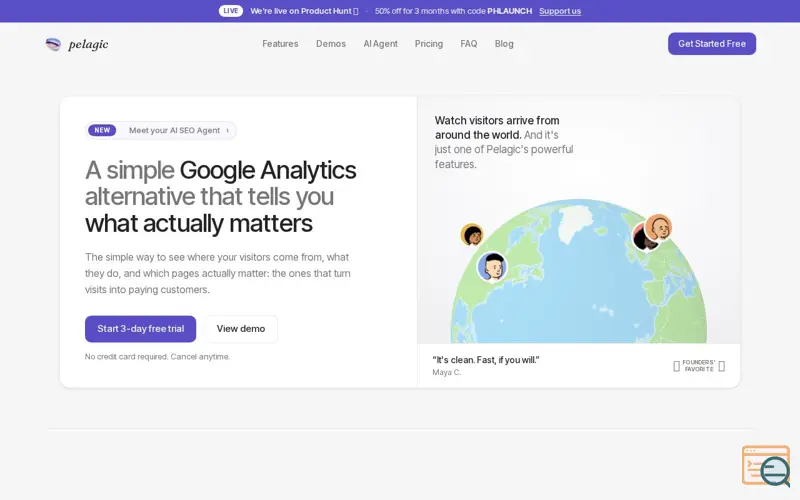This screenshot has width=800, height=500.
Task: Click the Founders' Favorite laurel badge
Action: pos(699,366)
